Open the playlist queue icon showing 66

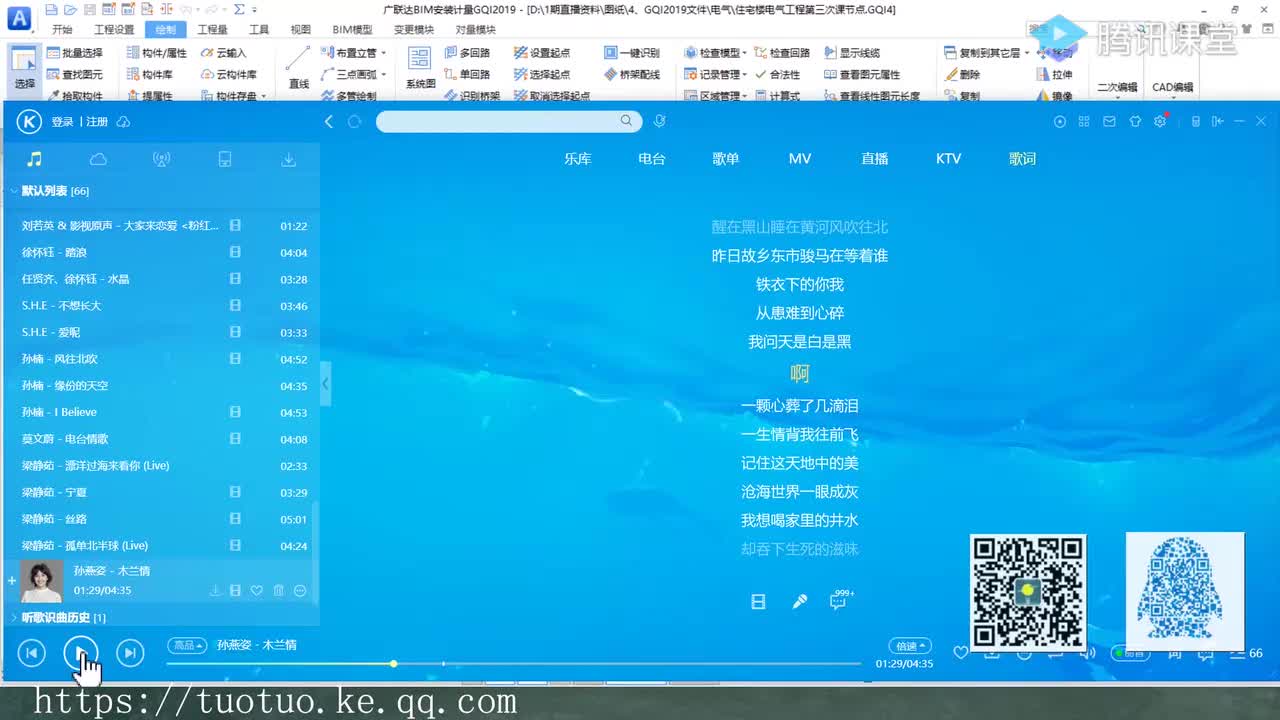click(x=1245, y=653)
